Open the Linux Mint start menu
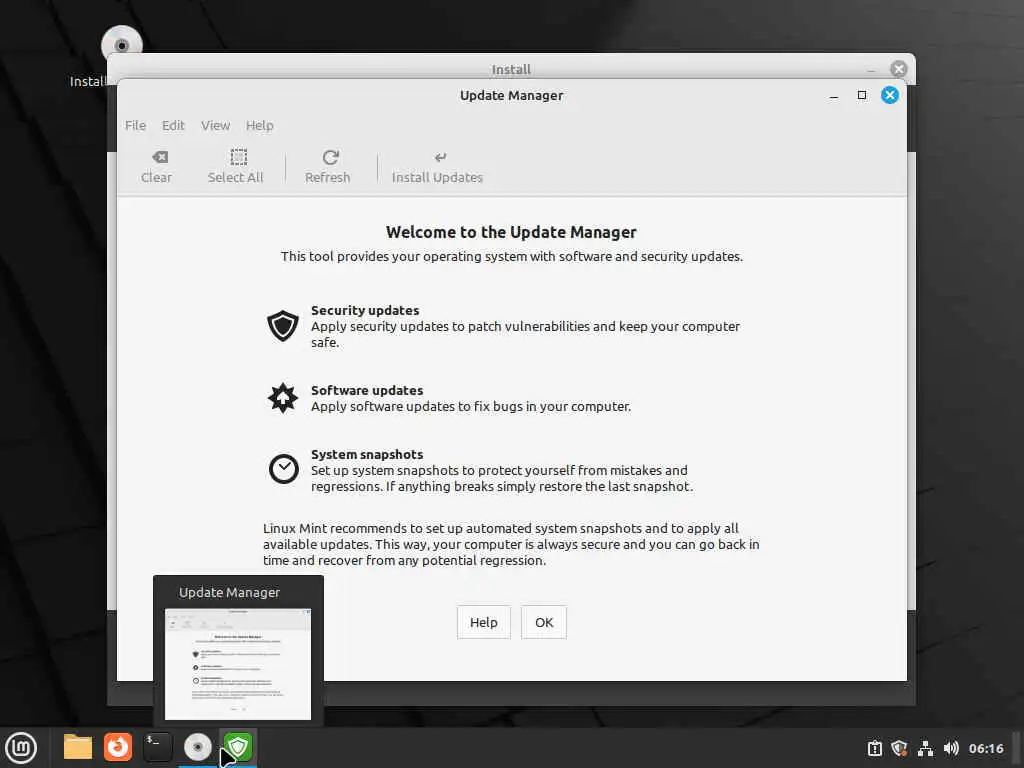 point(22,748)
